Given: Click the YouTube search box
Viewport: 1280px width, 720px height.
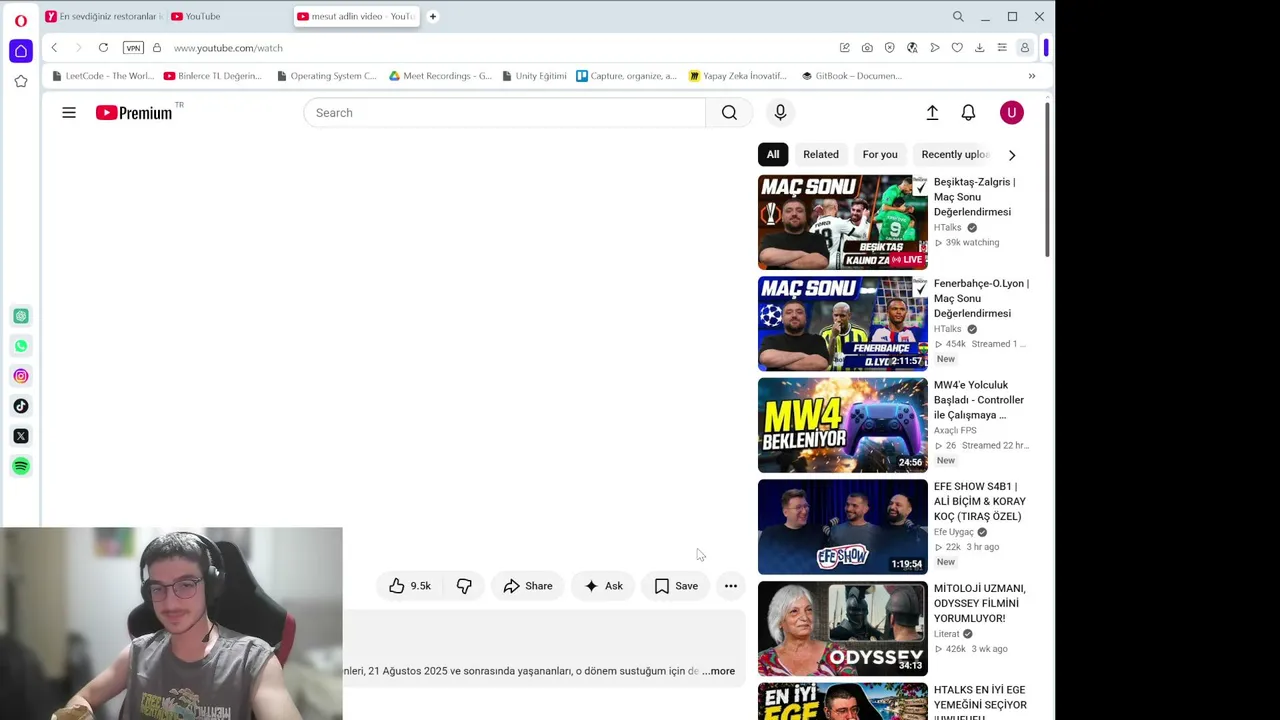Looking at the screenshot, I should coord(504,113).
